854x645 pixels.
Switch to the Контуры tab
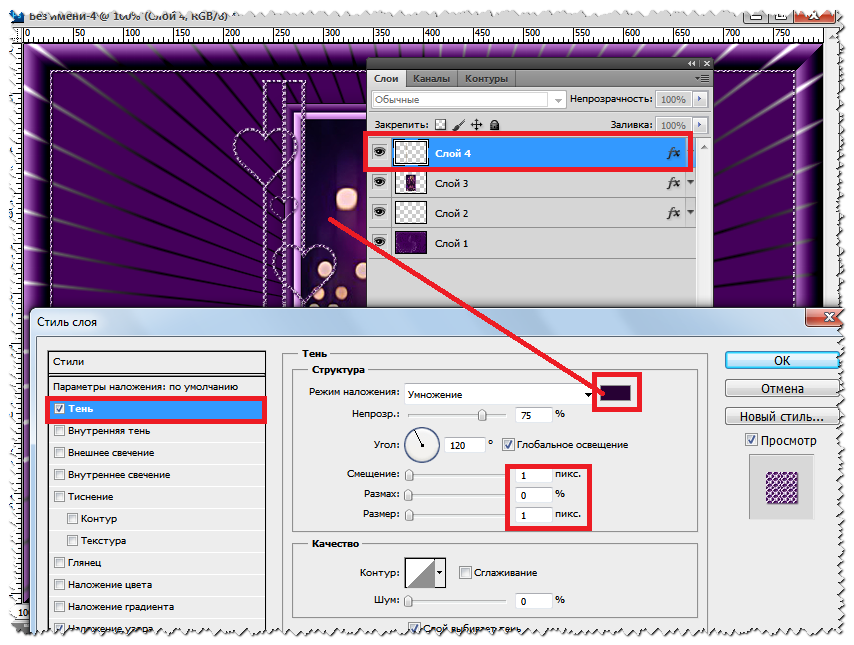486,78
